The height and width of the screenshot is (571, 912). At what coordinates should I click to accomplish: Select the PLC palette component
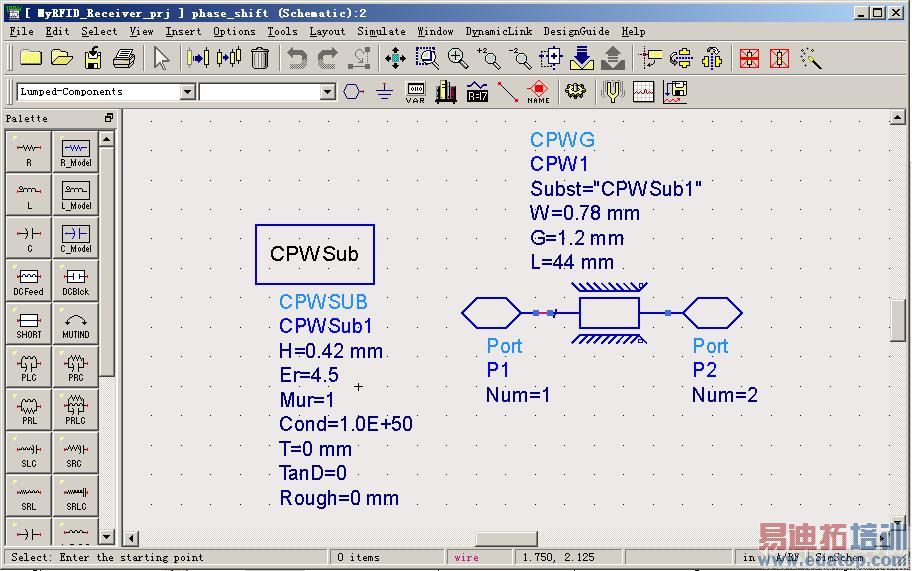pyautogui.click(x=28, y=367)
